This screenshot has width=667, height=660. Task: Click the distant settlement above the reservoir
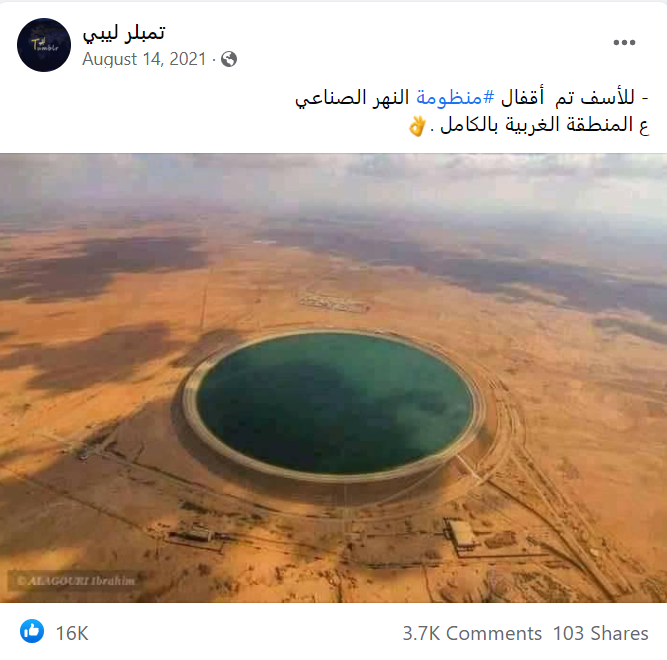pos(334,302)
